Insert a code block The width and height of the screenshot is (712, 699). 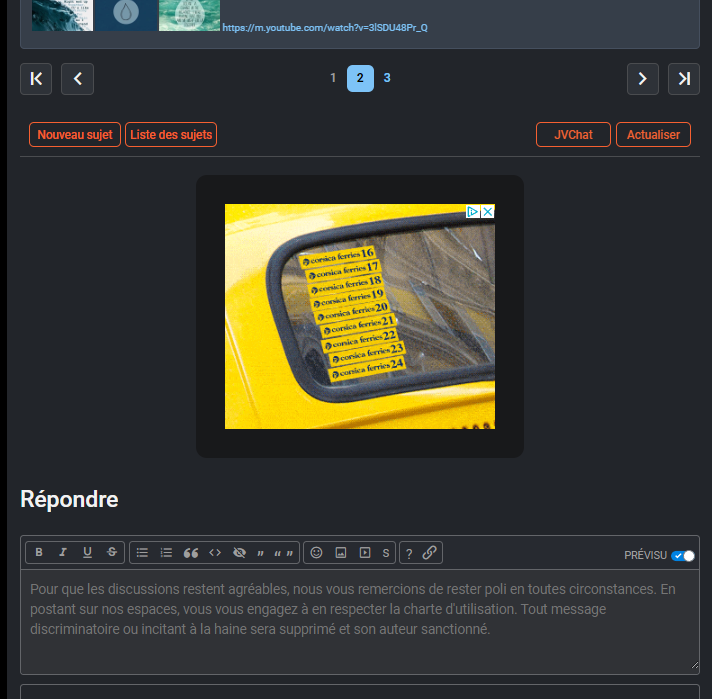pyautogui.click(x=215, y=552)
